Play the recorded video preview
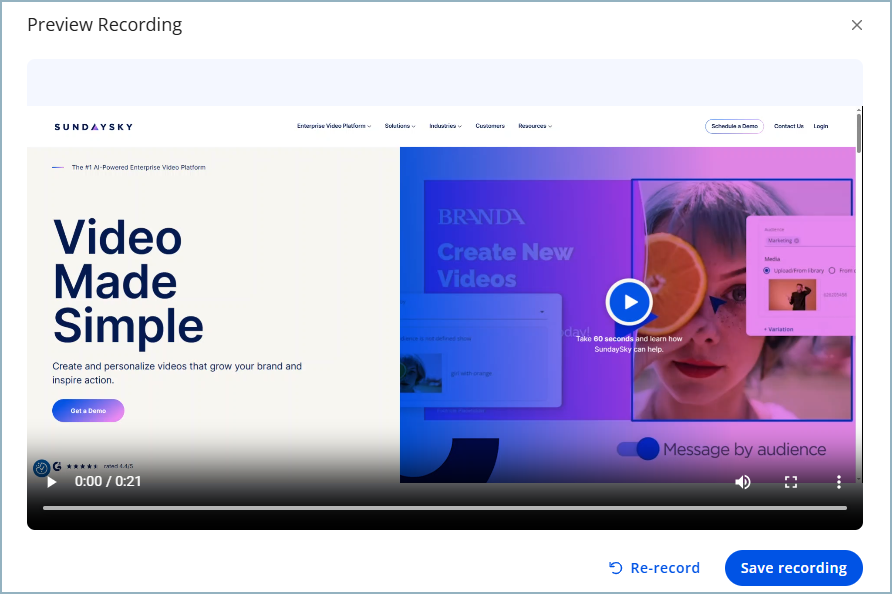This screenshot has height=594, width=892. pyautogui.click(x=51, y=482)
